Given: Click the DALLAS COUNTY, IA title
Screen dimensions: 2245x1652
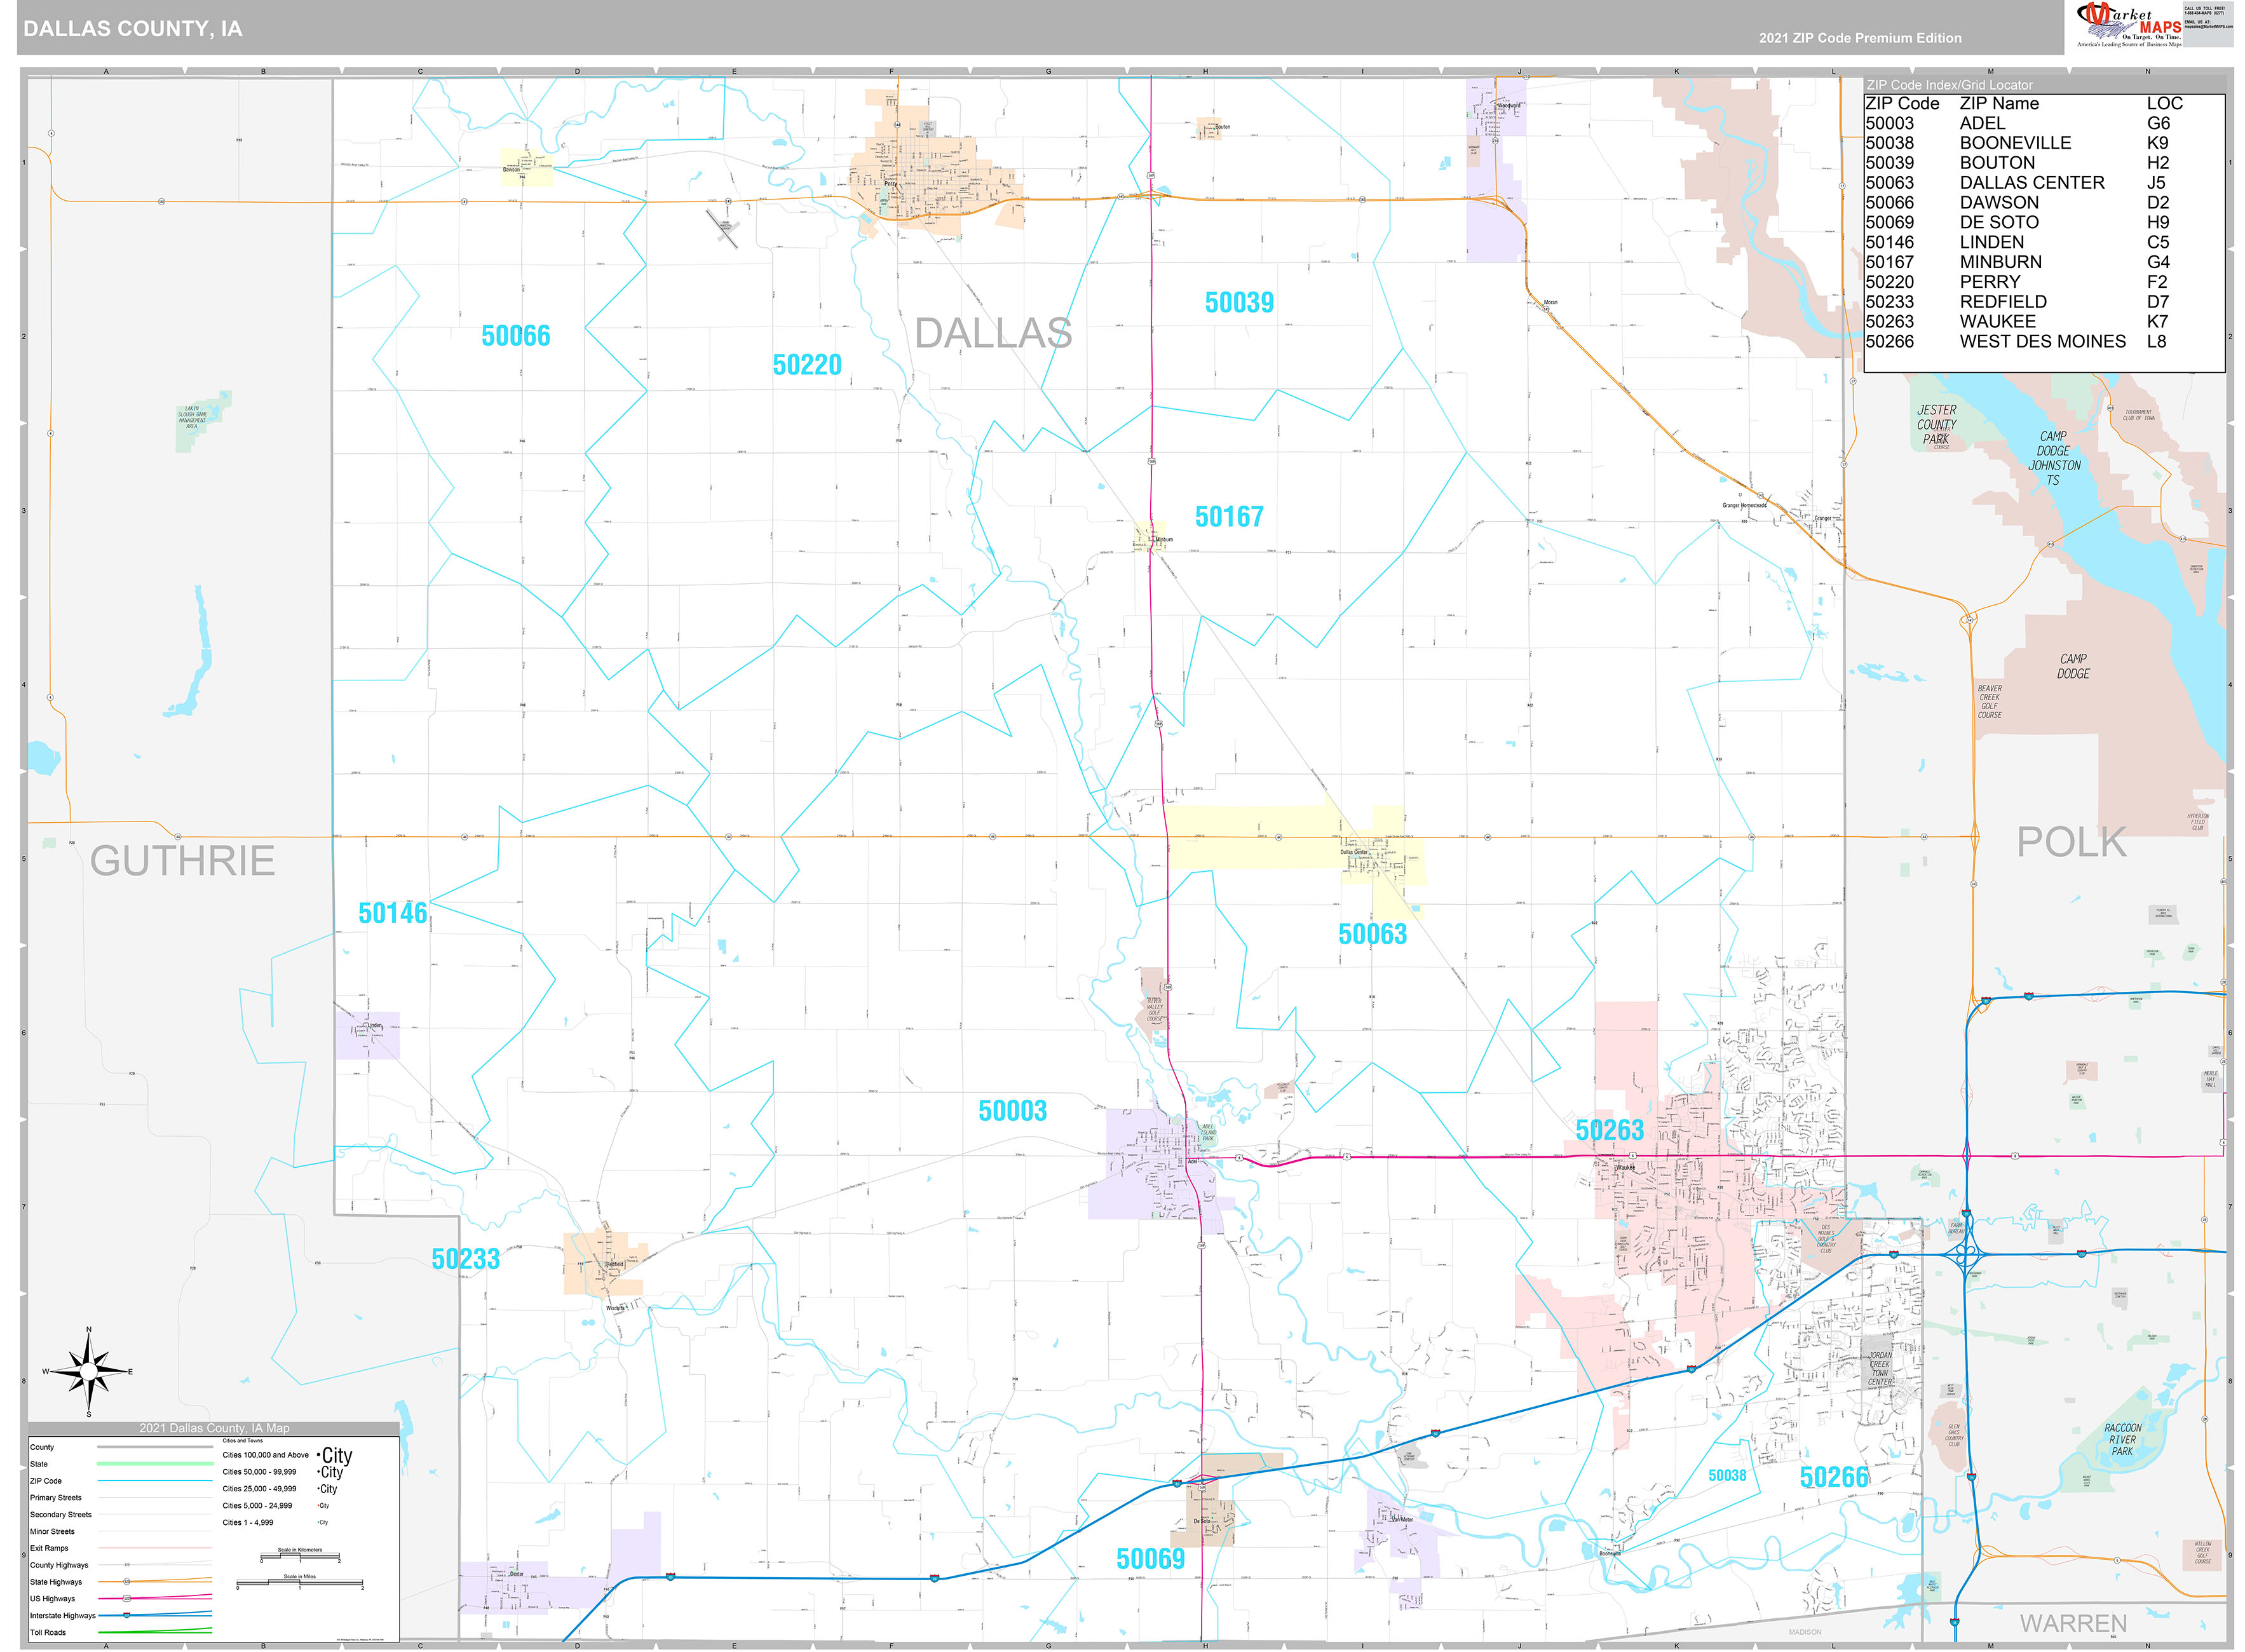Looking at the screenshot, I should tap(133, 29).
